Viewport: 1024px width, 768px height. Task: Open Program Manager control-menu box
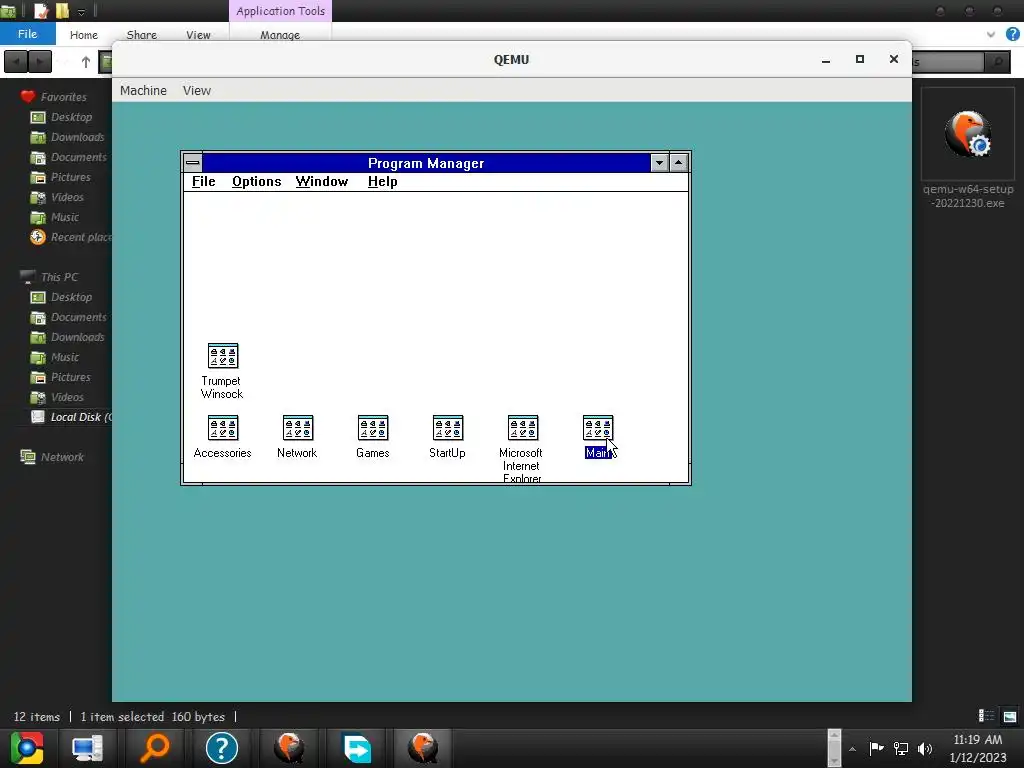point(193,163)
